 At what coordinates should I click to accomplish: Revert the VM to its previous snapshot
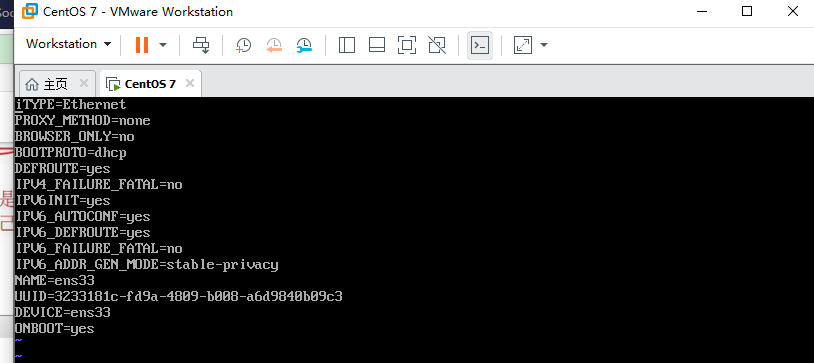[274, 45]
